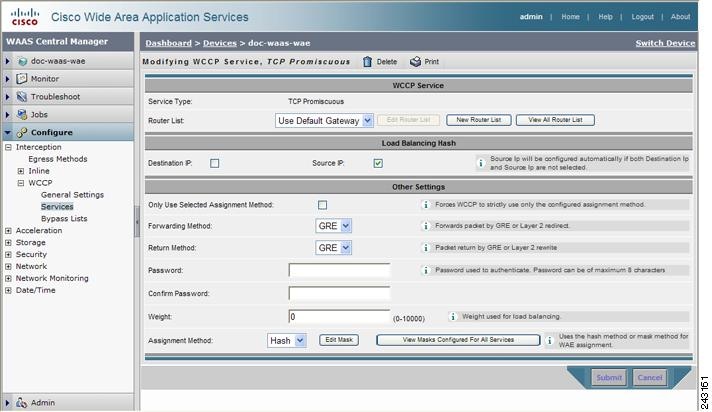
Task: Follow the Devices breadcrumb link
Action: [x=220, y=43]
